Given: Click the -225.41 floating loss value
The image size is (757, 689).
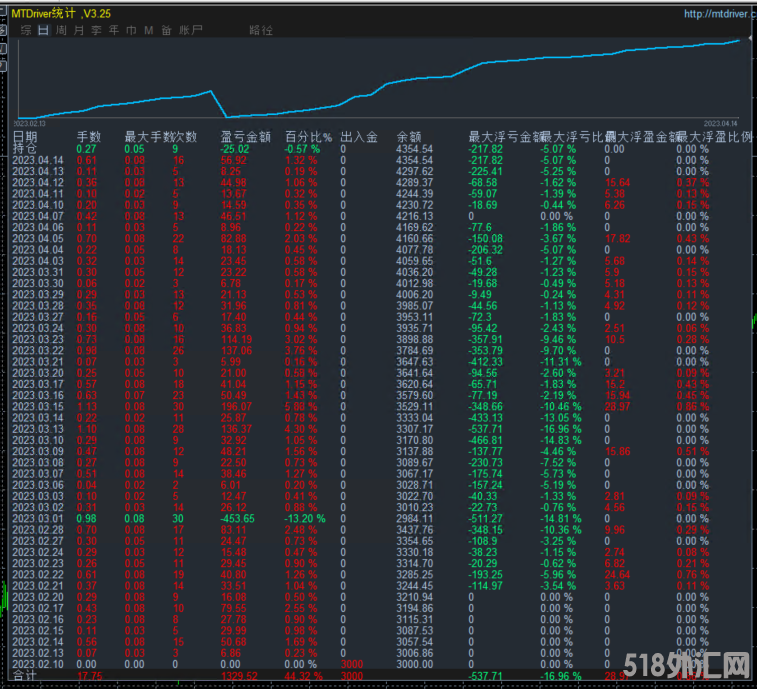Looking at the screenshot, I should click(485, 171).
